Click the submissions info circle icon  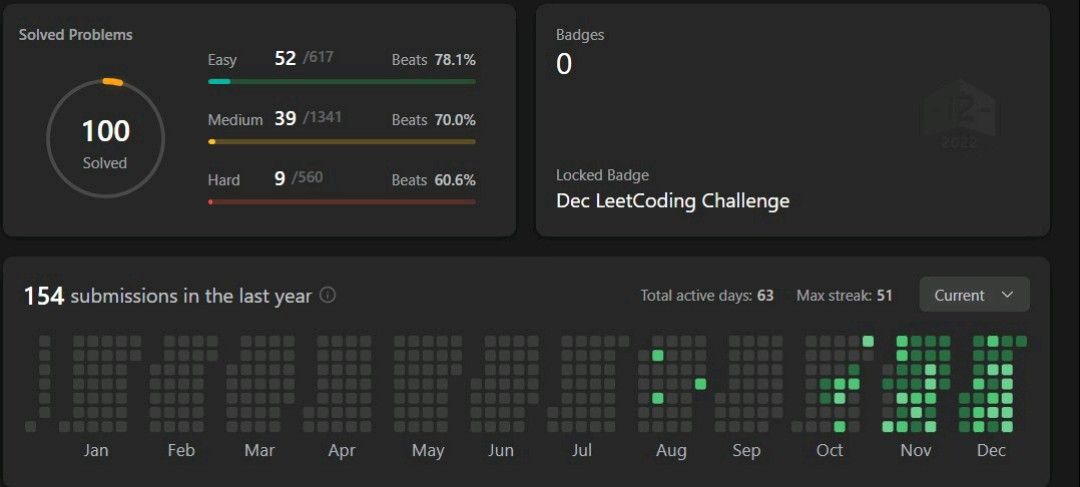(x=328, y=296)
